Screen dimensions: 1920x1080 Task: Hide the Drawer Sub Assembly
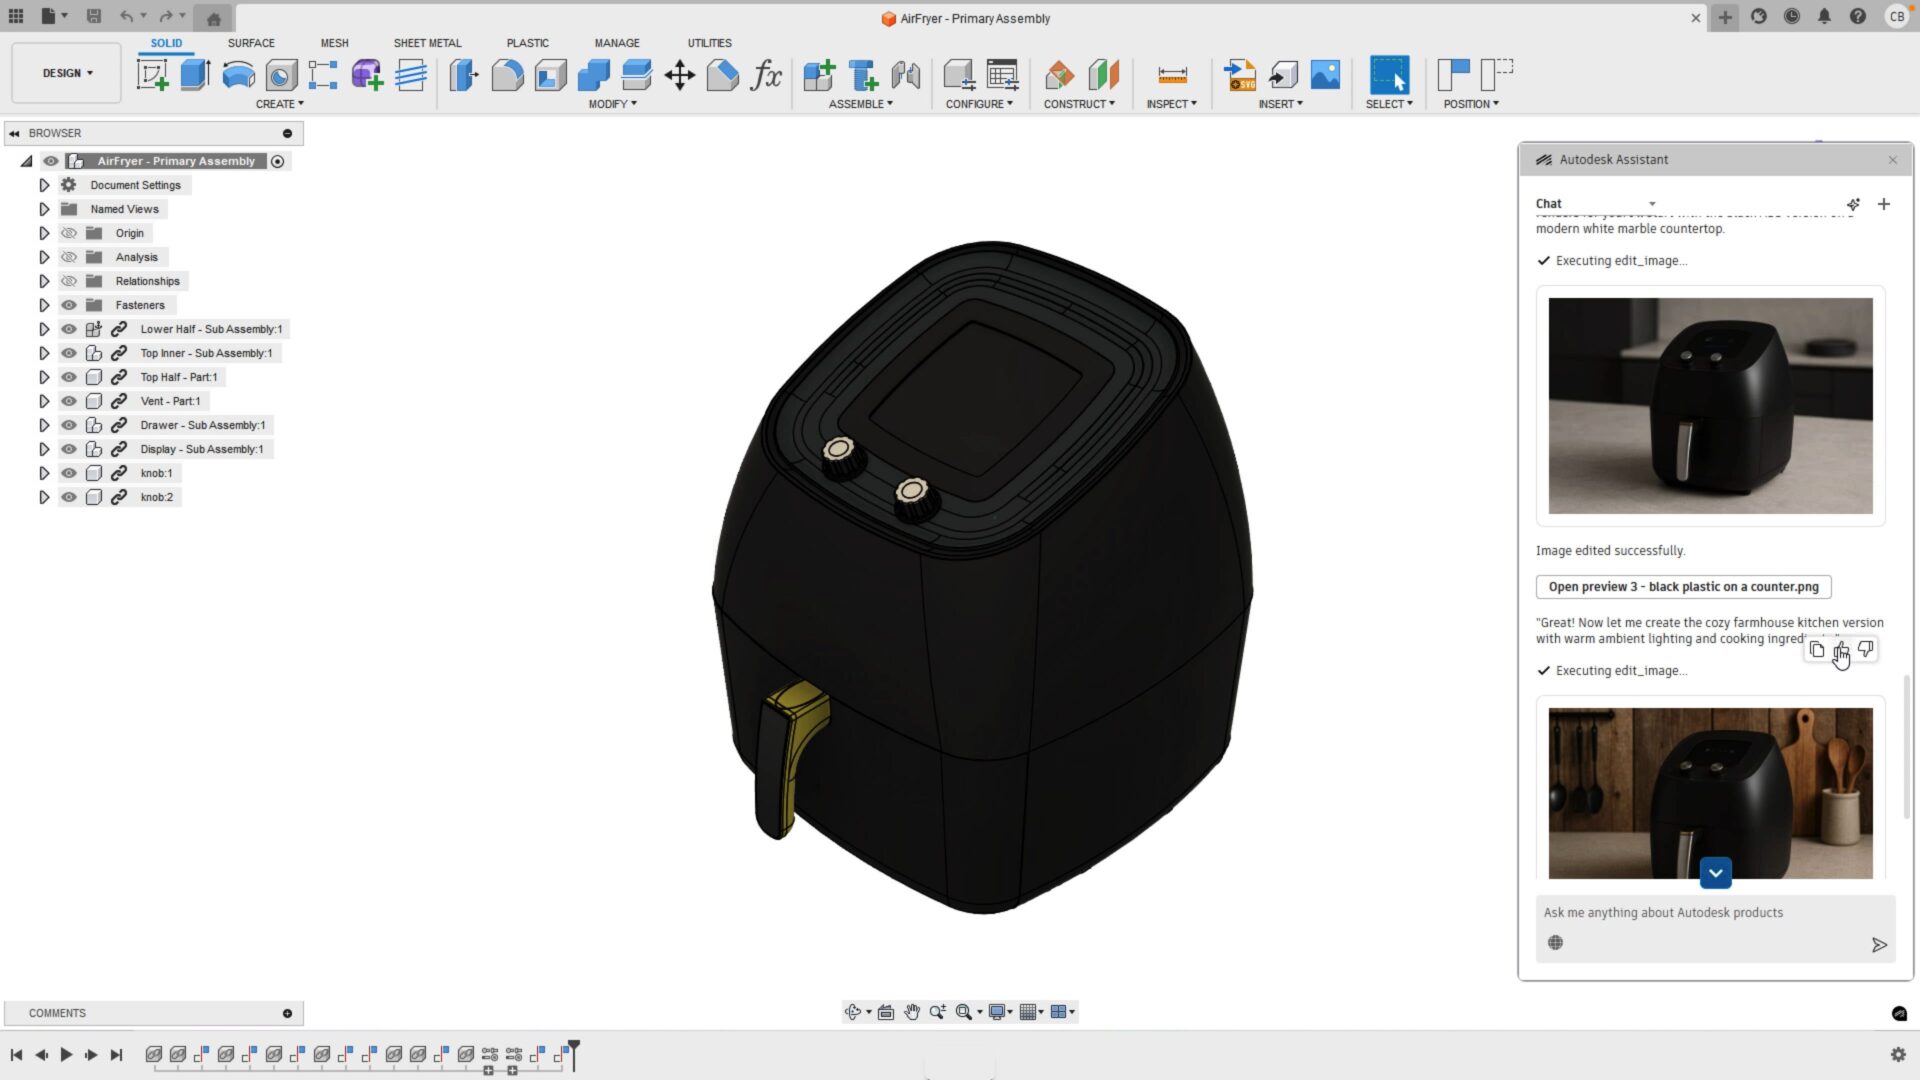68,425
